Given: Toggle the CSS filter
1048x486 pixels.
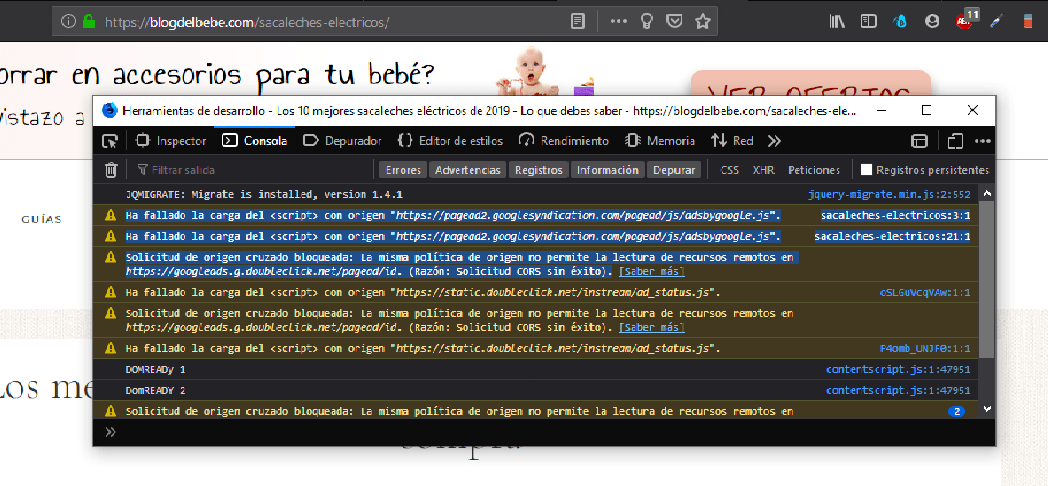Looking at the screenshot, I should click(729, 170).
